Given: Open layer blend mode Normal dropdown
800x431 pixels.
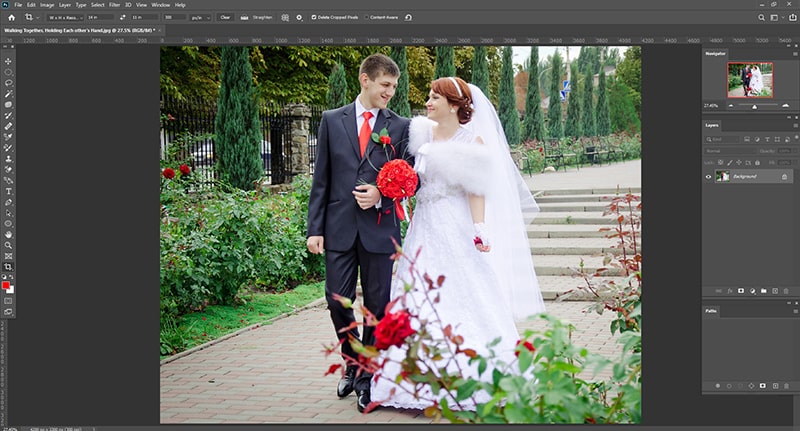Looking at the screenshot, I should pos(730,151).
